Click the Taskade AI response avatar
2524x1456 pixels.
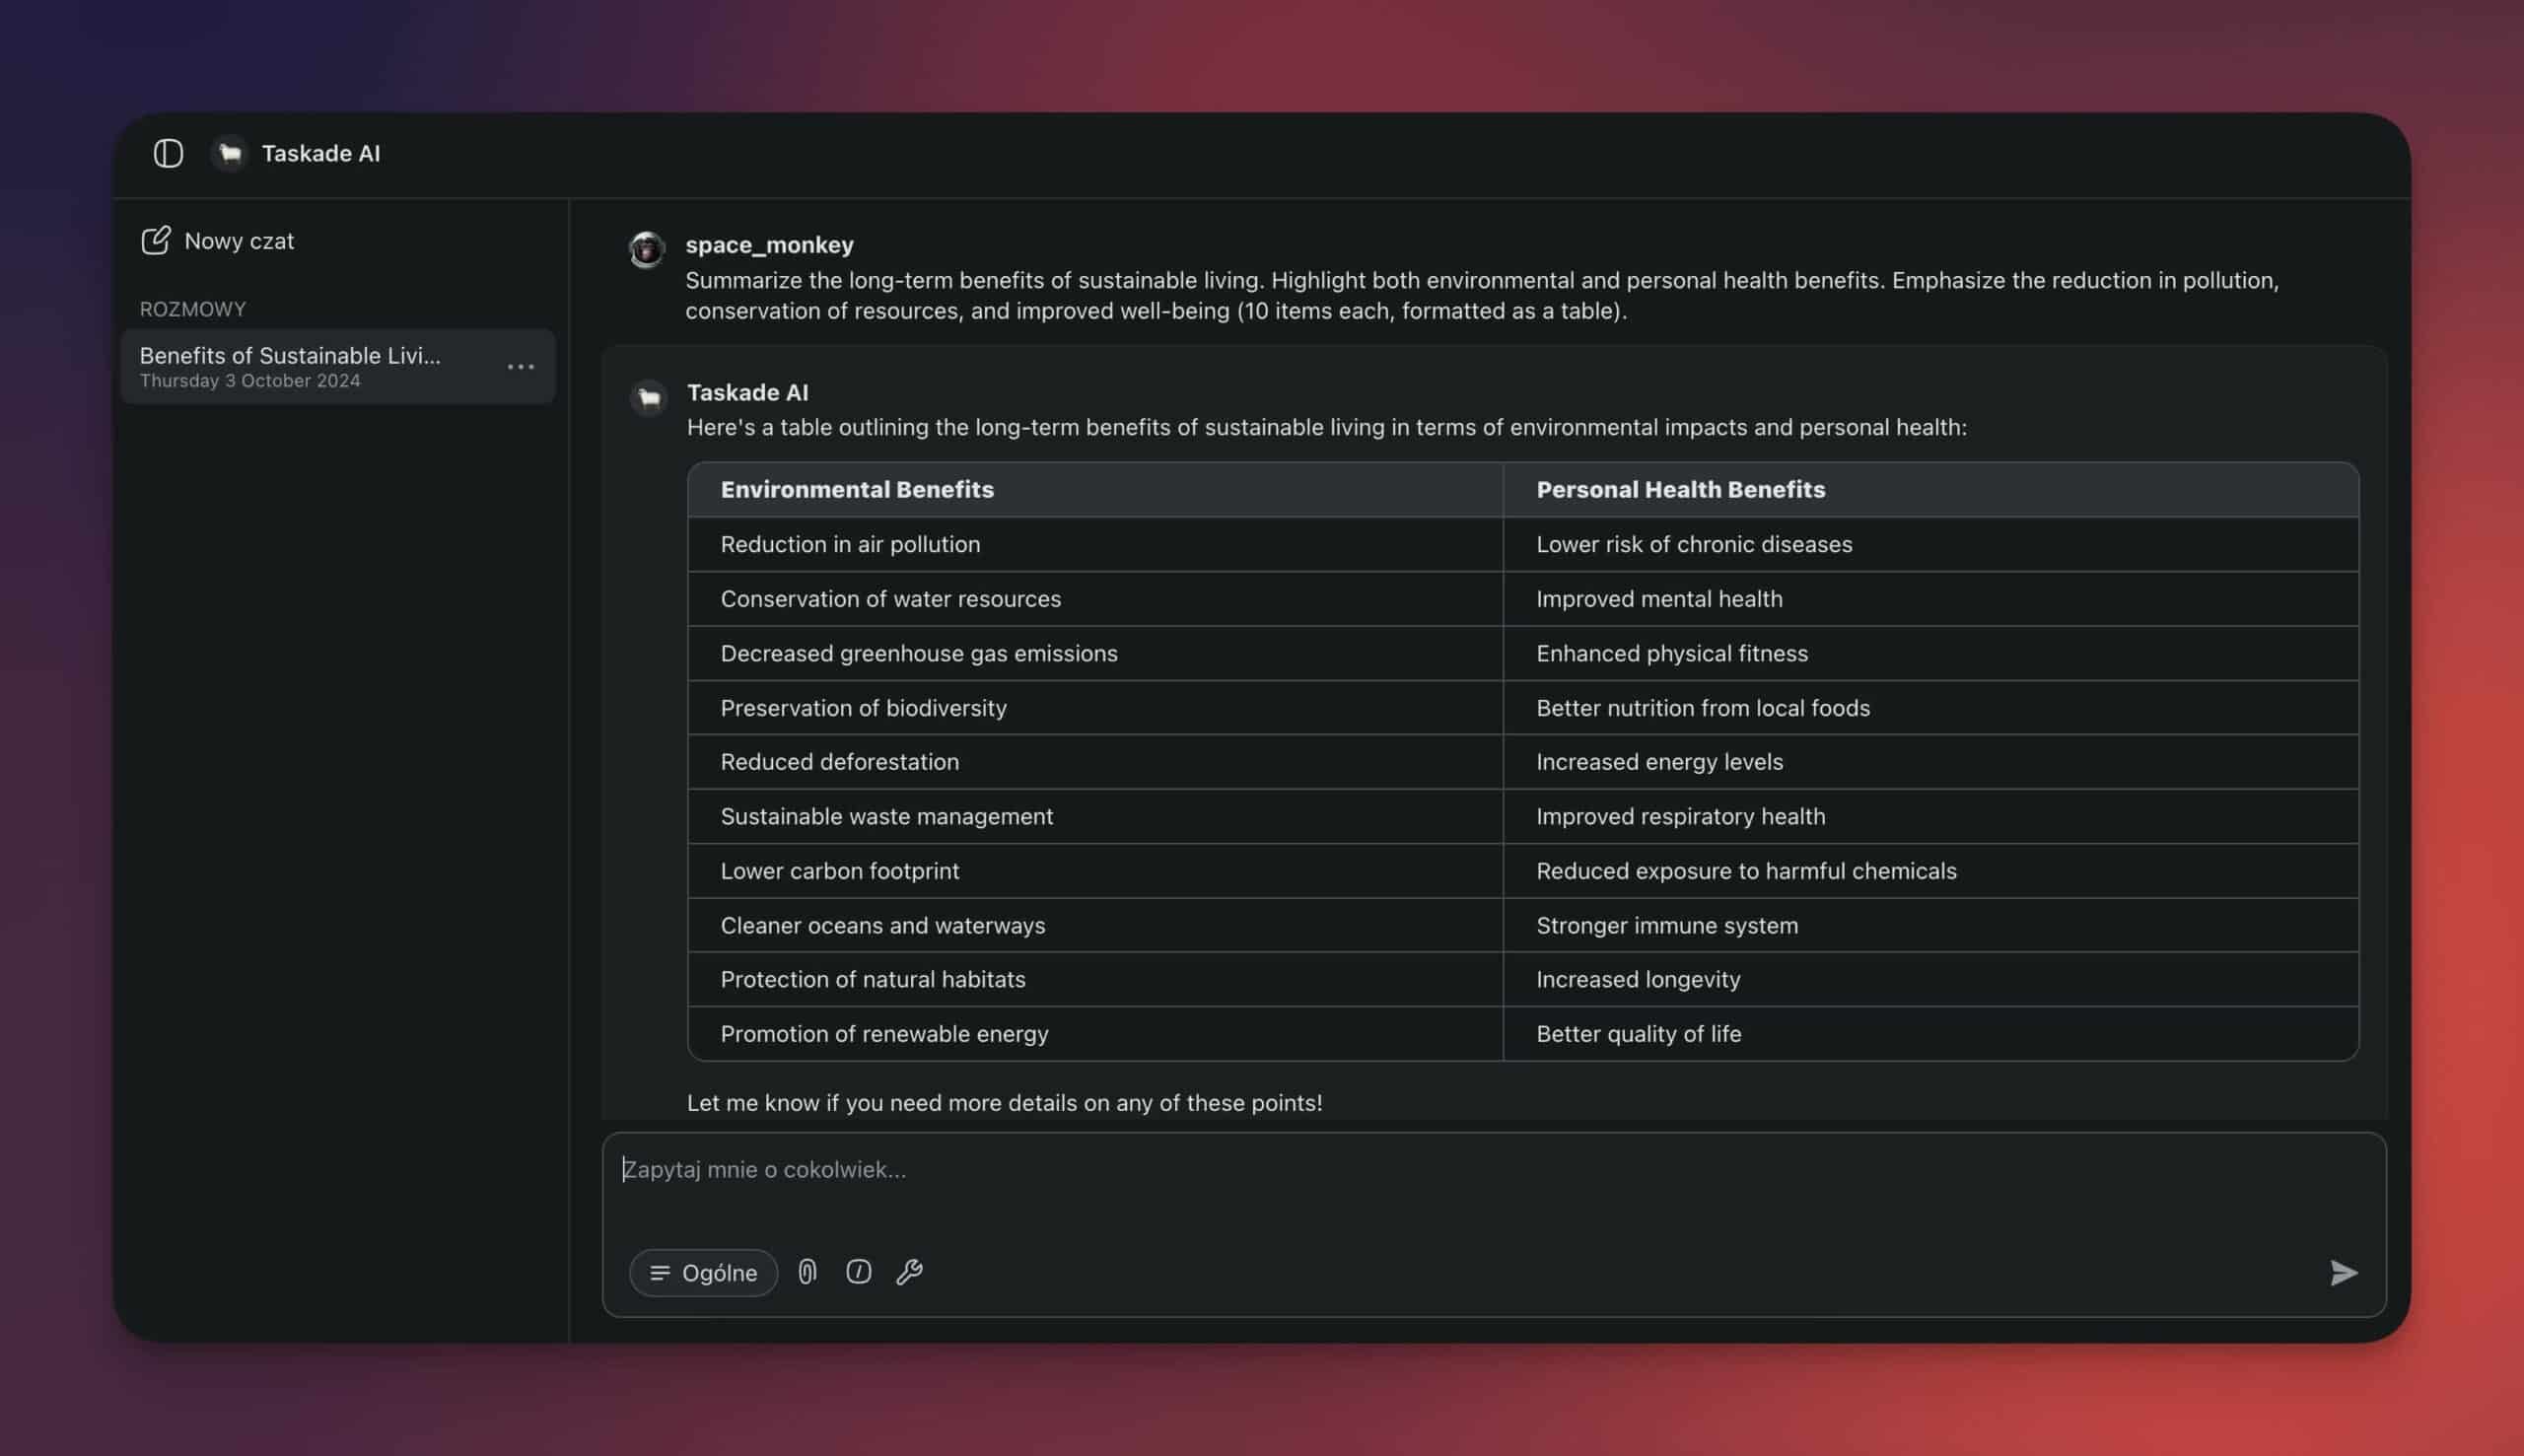tap(649, 397)
